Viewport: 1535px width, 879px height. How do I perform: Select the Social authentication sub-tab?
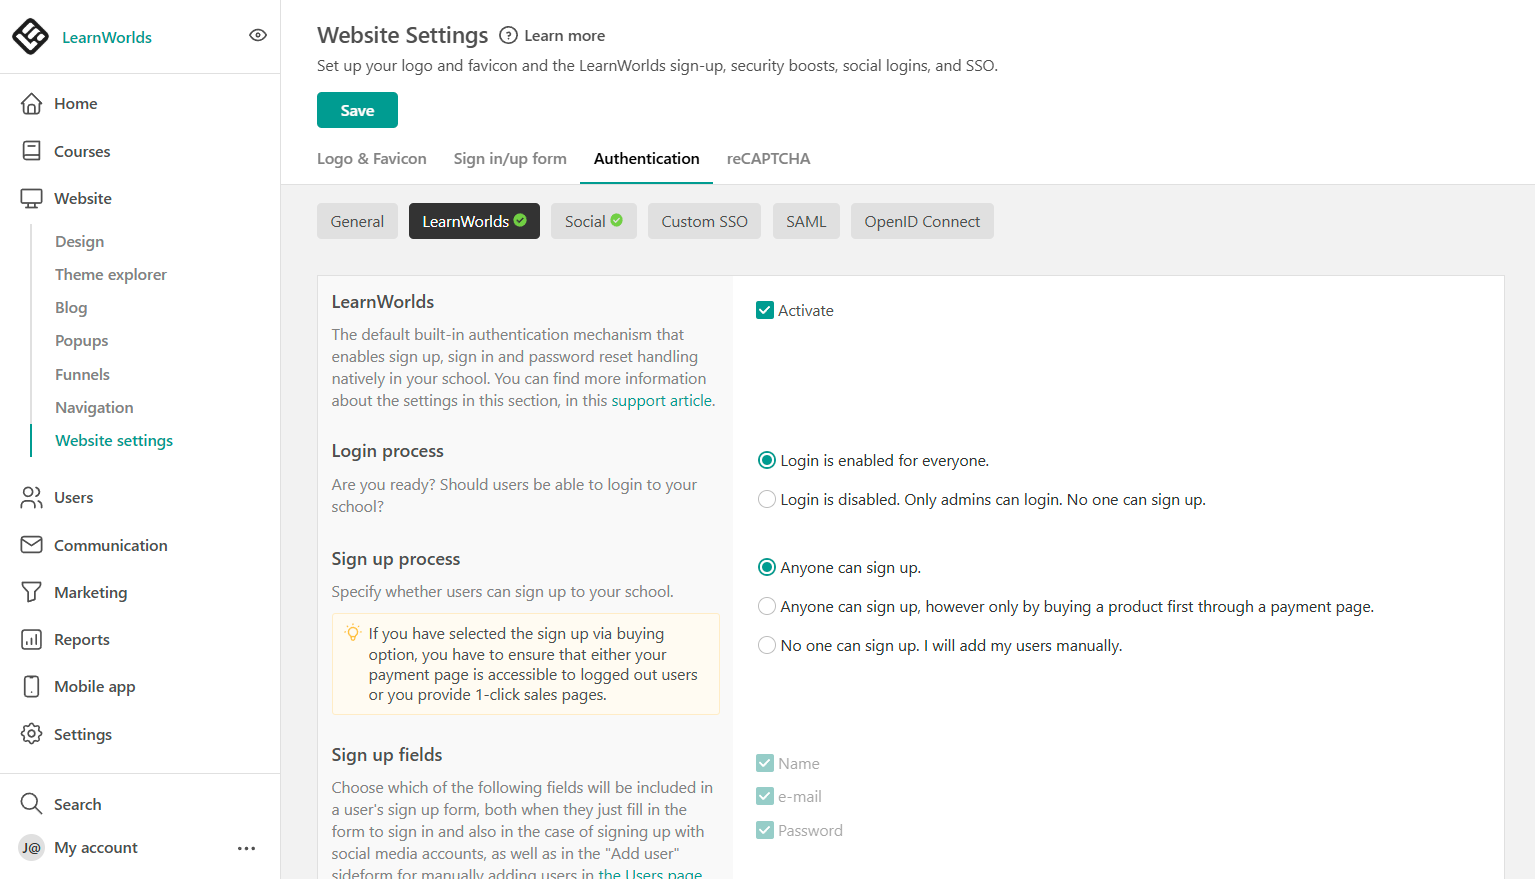click(594, 221)
